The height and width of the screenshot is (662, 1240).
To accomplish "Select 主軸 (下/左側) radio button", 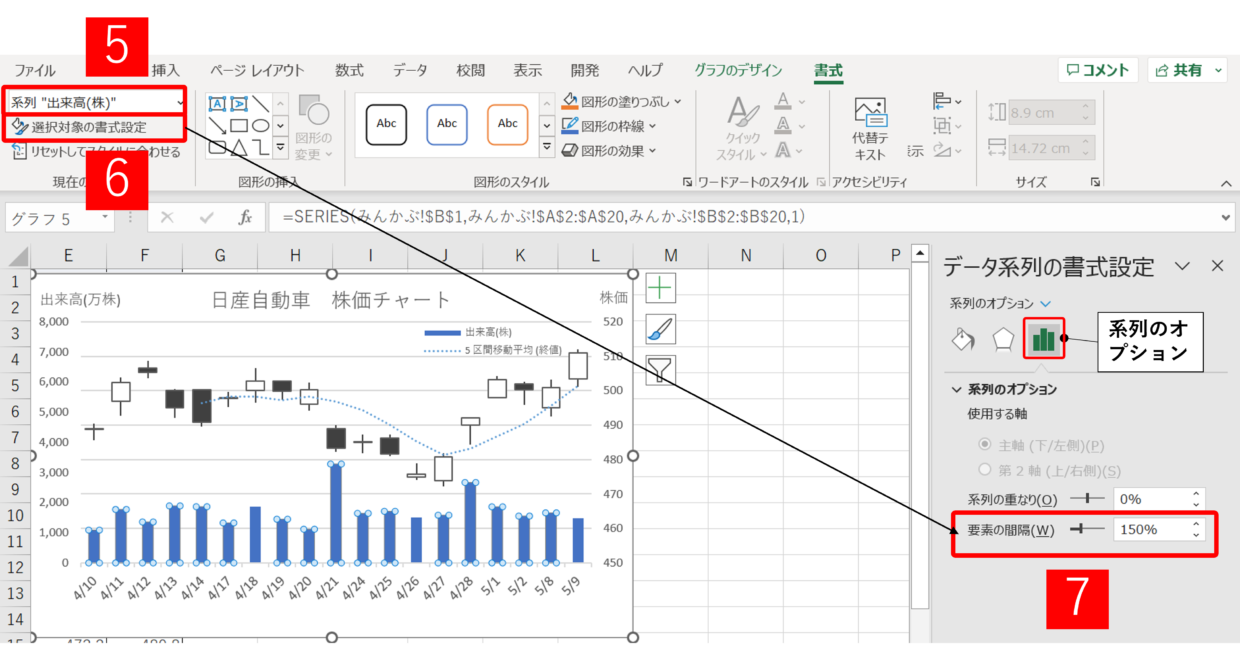I will (986, 444).
